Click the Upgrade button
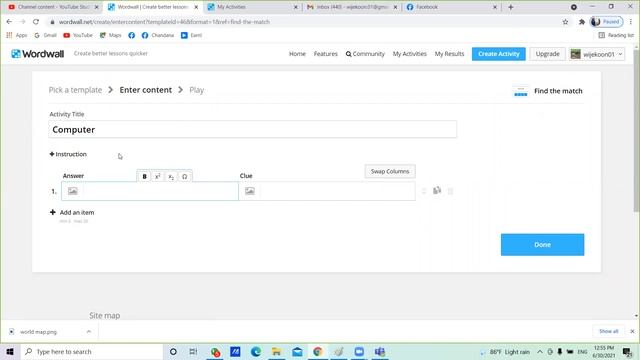640x360 pixels. coord(547,54)
